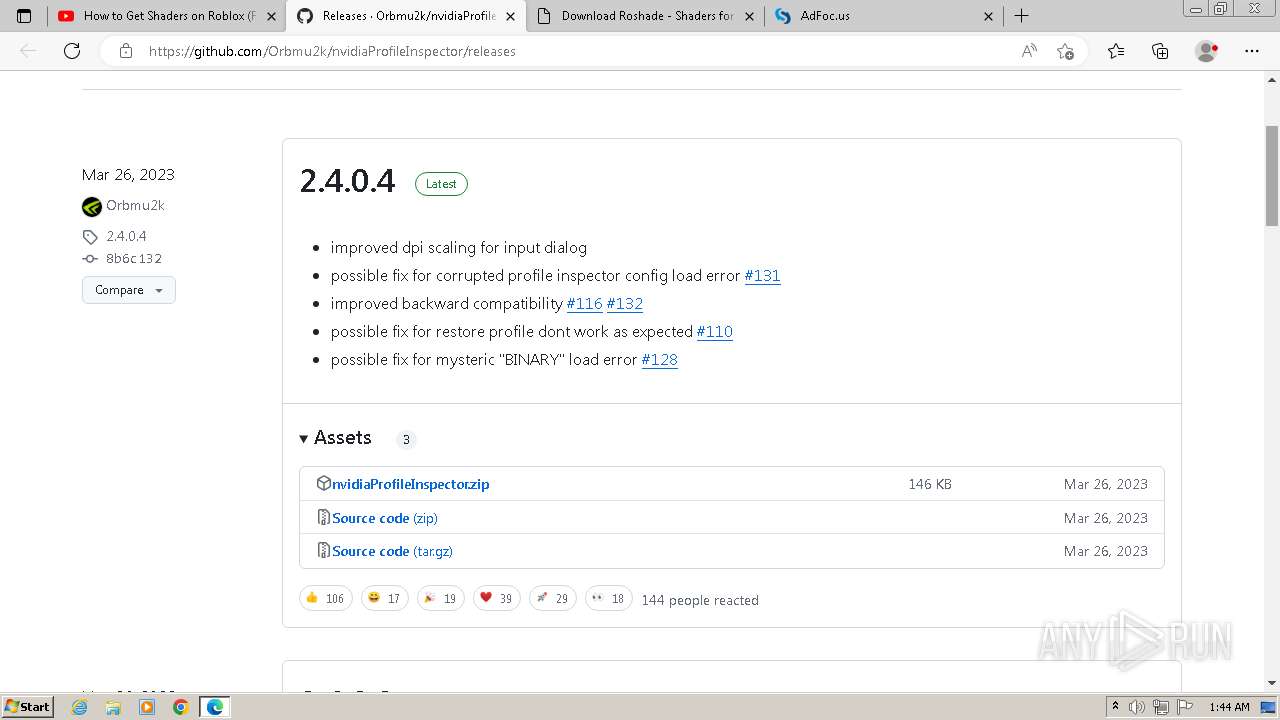Open the tab actions menu icon
The height and width of the screenshot is (720, 1280).
click(x=24, y=16)
